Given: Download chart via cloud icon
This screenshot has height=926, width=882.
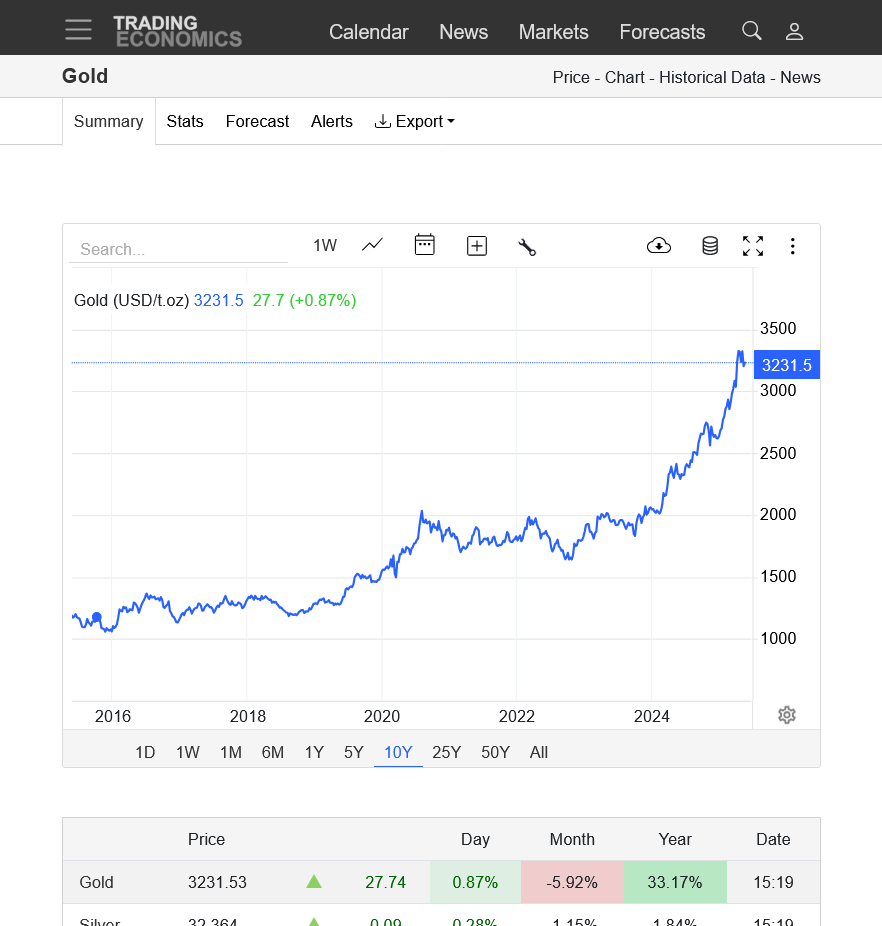Looking at the screenshot, I should [x=659, y=246].
